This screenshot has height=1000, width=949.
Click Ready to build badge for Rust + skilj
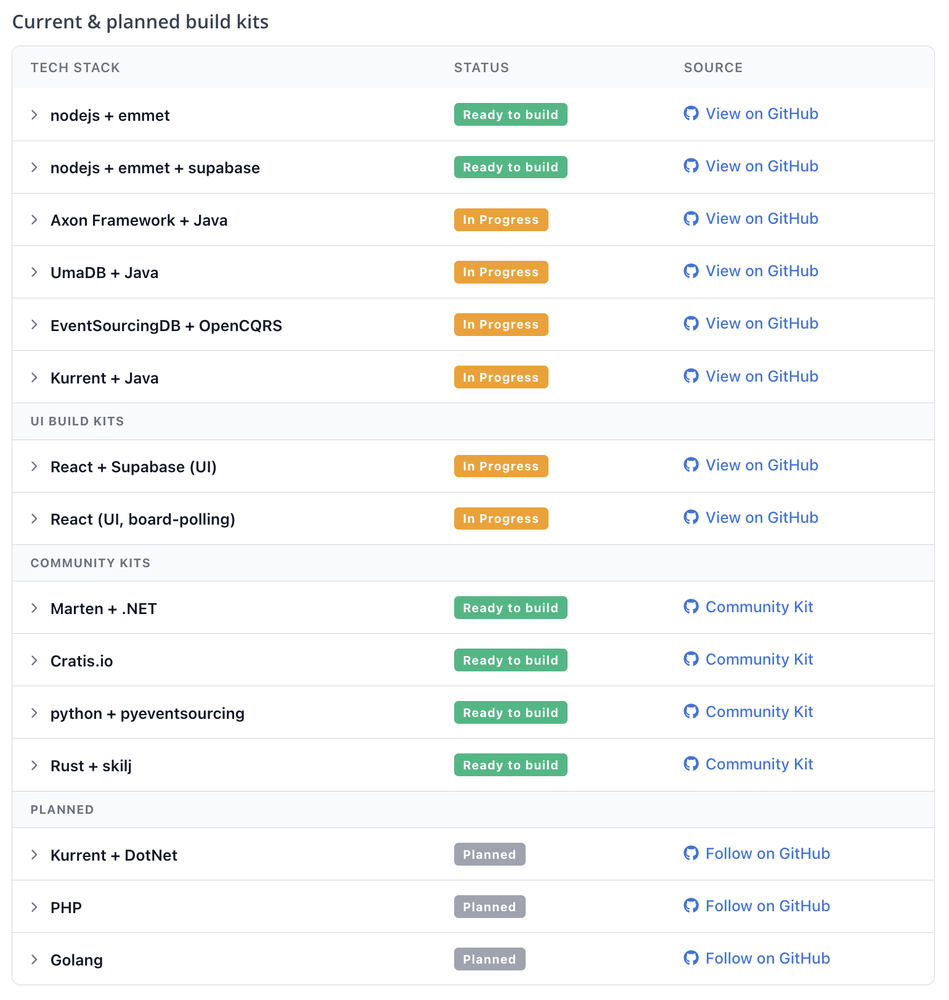click(510, 765)
